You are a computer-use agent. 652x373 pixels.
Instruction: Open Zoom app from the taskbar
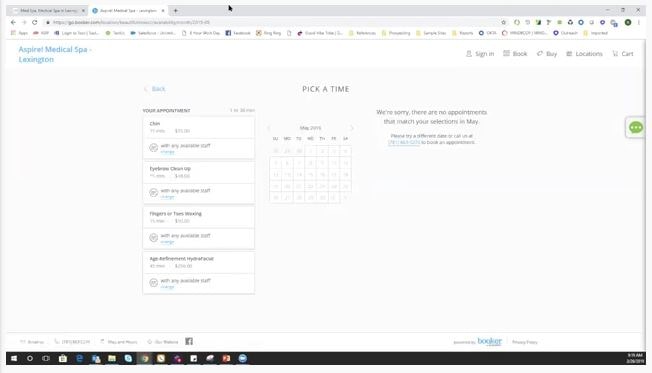coord(243,358)
